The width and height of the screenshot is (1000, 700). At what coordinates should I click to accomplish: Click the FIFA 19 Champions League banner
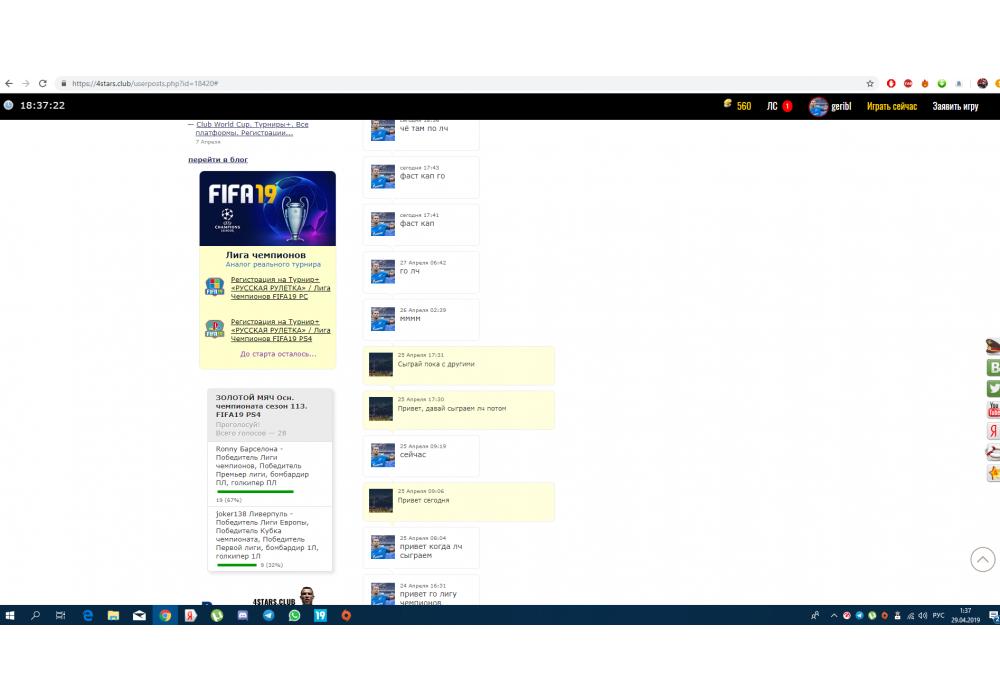267,208
